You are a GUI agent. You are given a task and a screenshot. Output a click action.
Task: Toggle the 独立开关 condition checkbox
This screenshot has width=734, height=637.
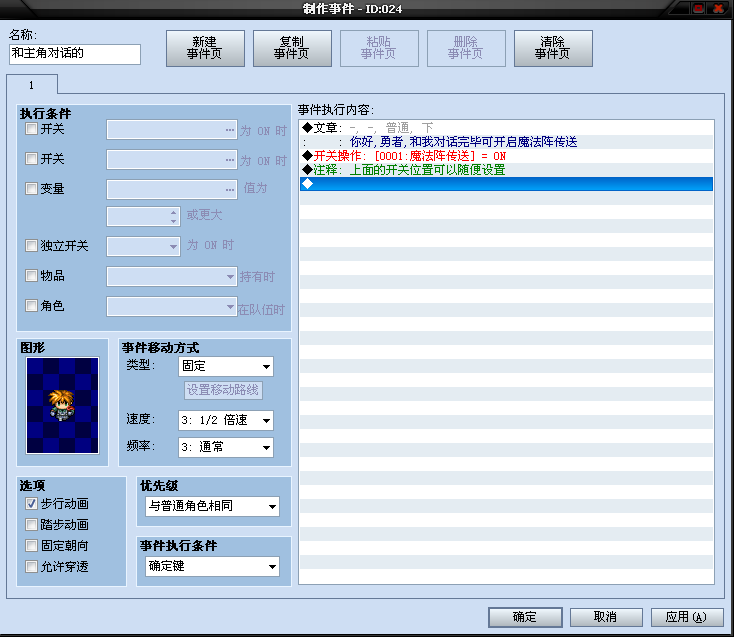point(31,246)
